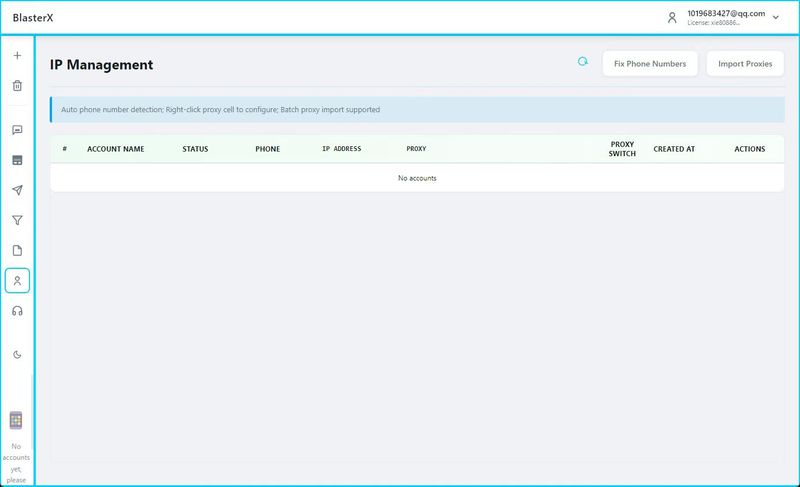Click the trash can icon in sidebar
800x487 pixels.
tap(17, 86)
